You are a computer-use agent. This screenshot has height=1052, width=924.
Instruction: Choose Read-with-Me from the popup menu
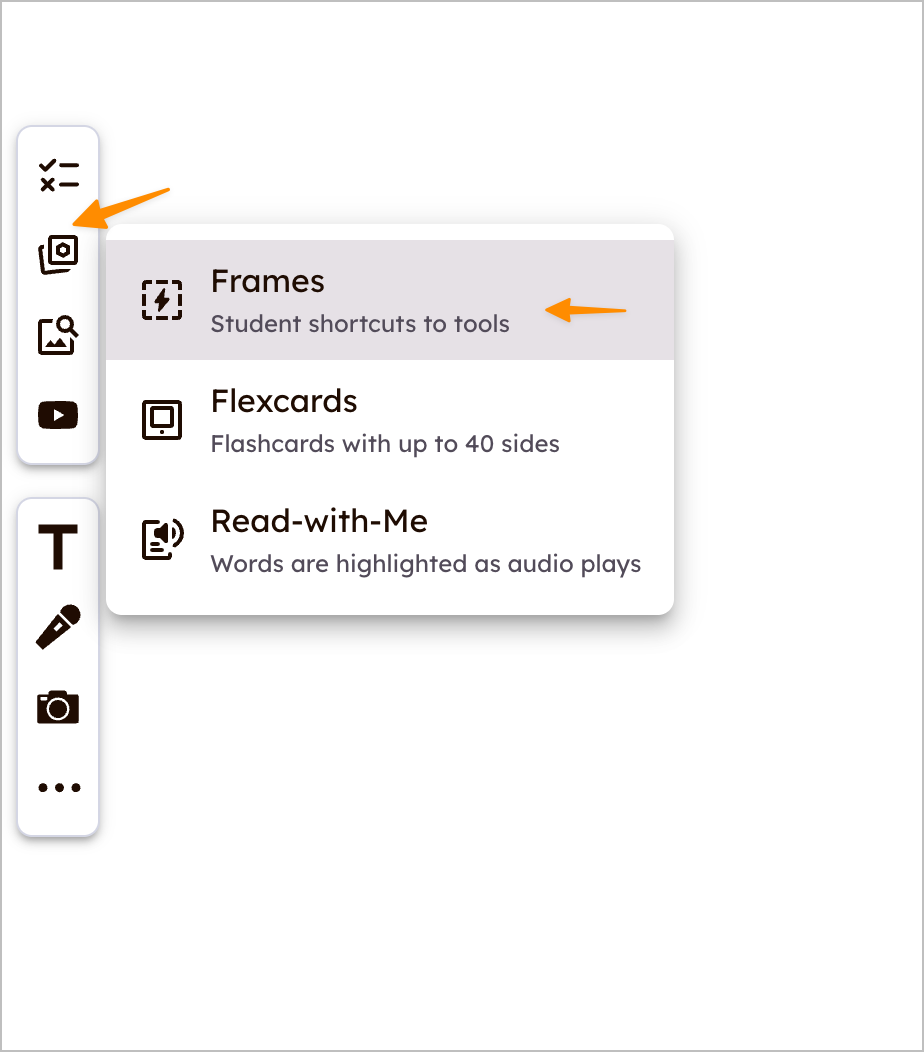(x=390, y=540)
